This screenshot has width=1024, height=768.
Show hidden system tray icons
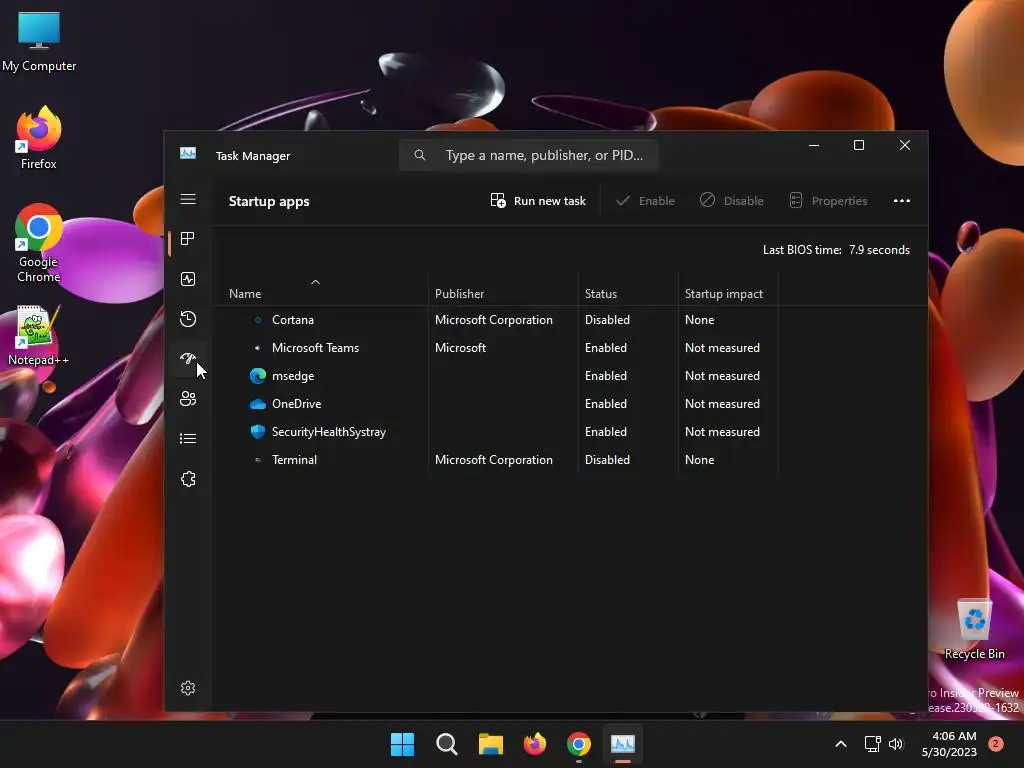pyautogui.click(x=841, y=744)
